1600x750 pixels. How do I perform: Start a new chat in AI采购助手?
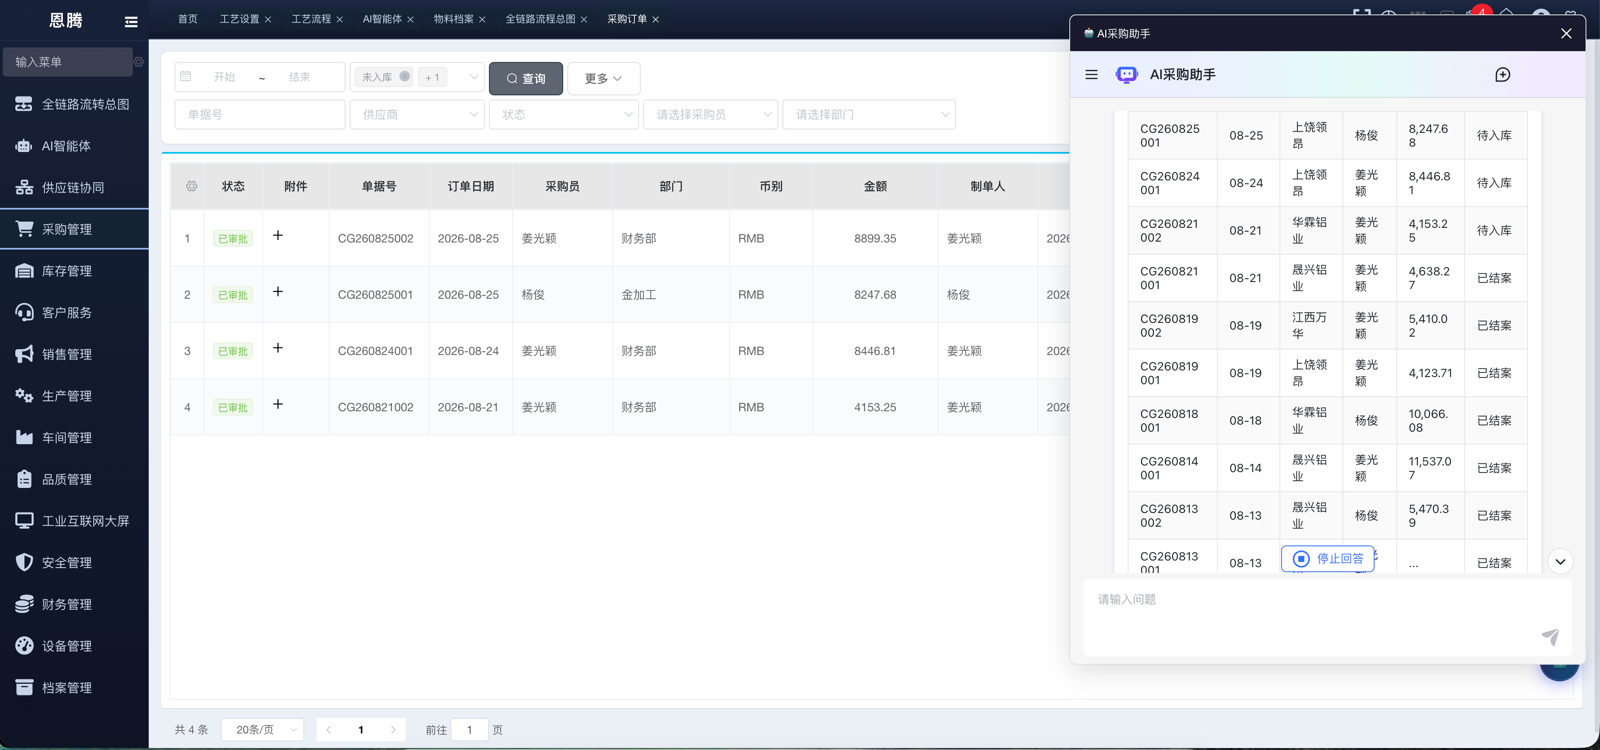tap(1502, 75)
